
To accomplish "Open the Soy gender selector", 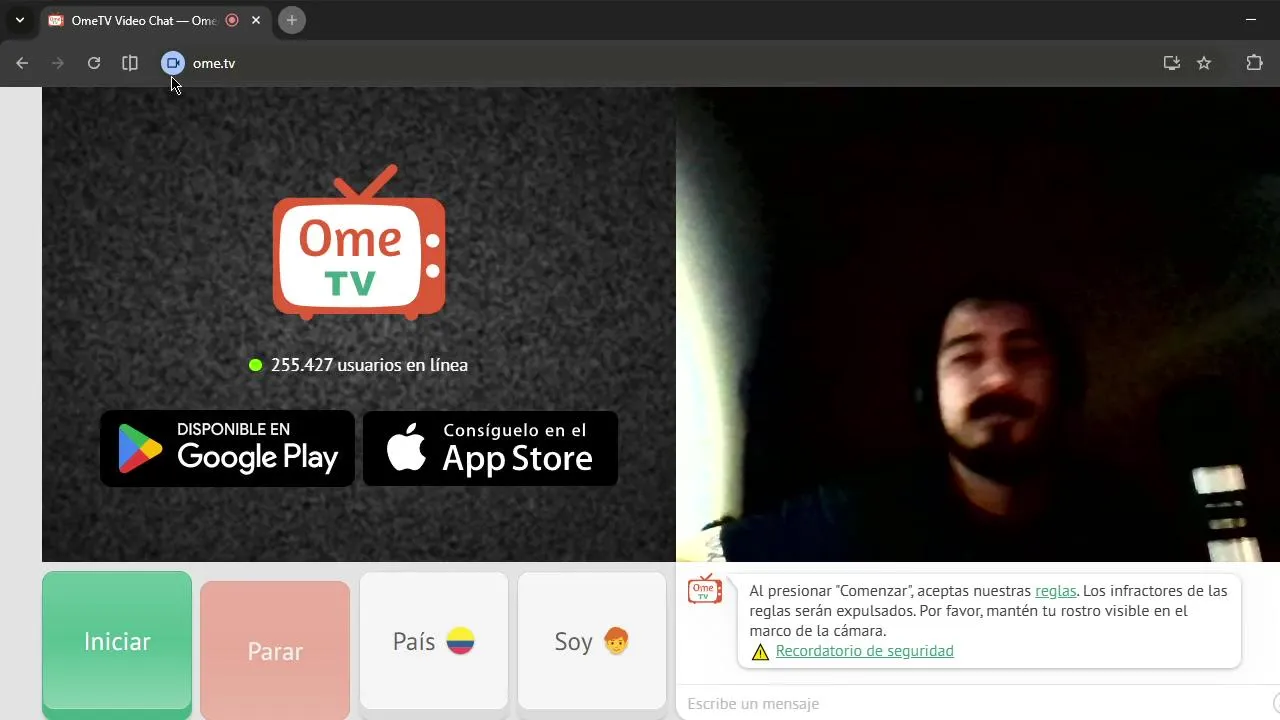I will tap(592, 641).
